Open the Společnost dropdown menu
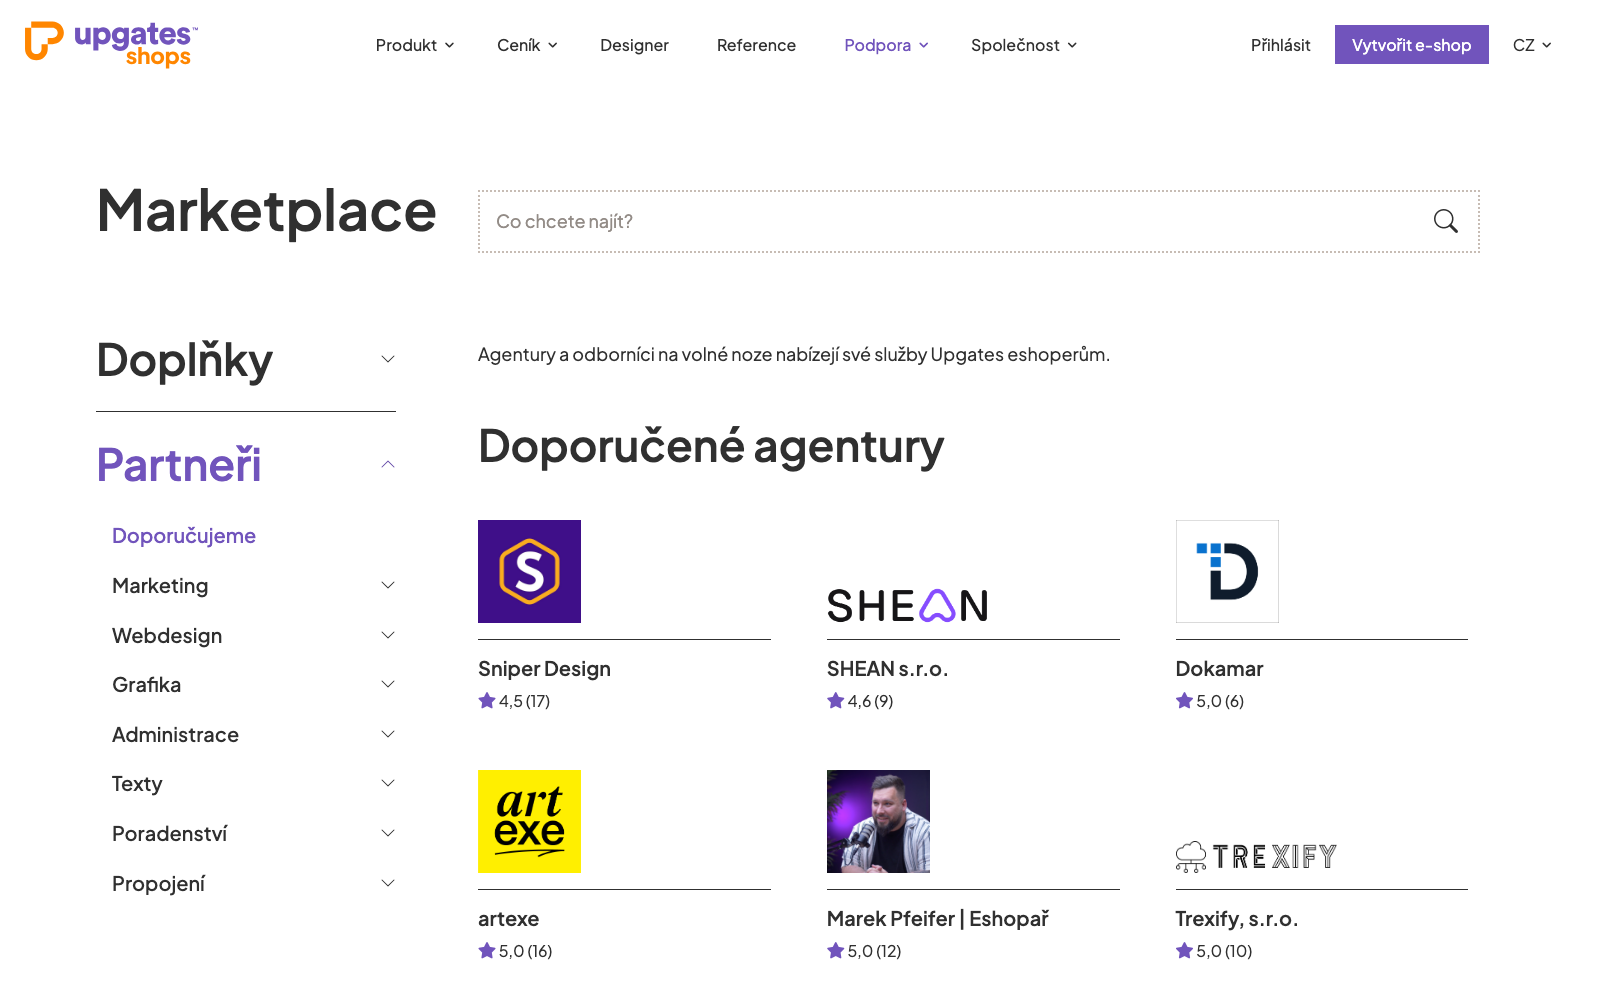Image resolution: width=1600 pixels, height=1000 pixels. tap(1024, 45)
